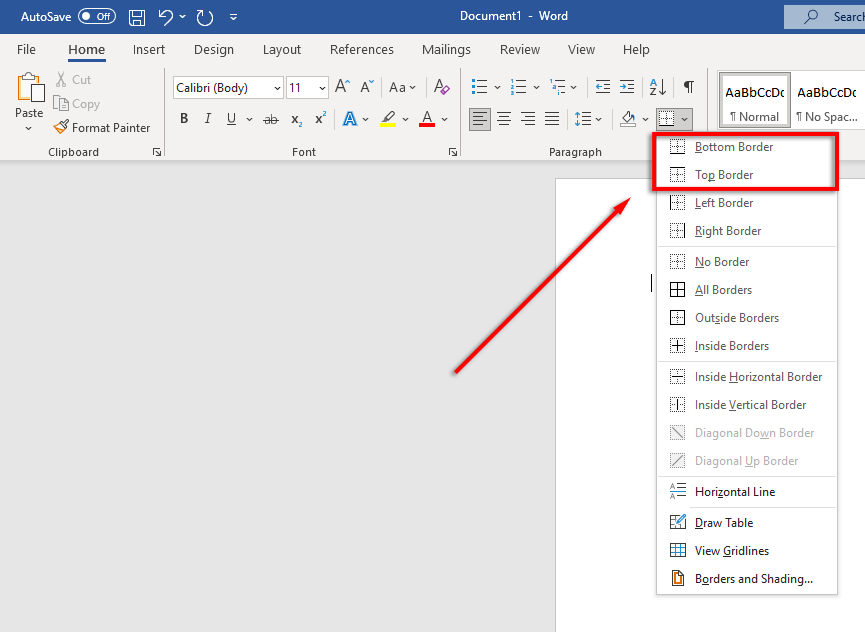Expand the font size dropdown
Screen dimensions: 865x632
[x=322, y=88]
